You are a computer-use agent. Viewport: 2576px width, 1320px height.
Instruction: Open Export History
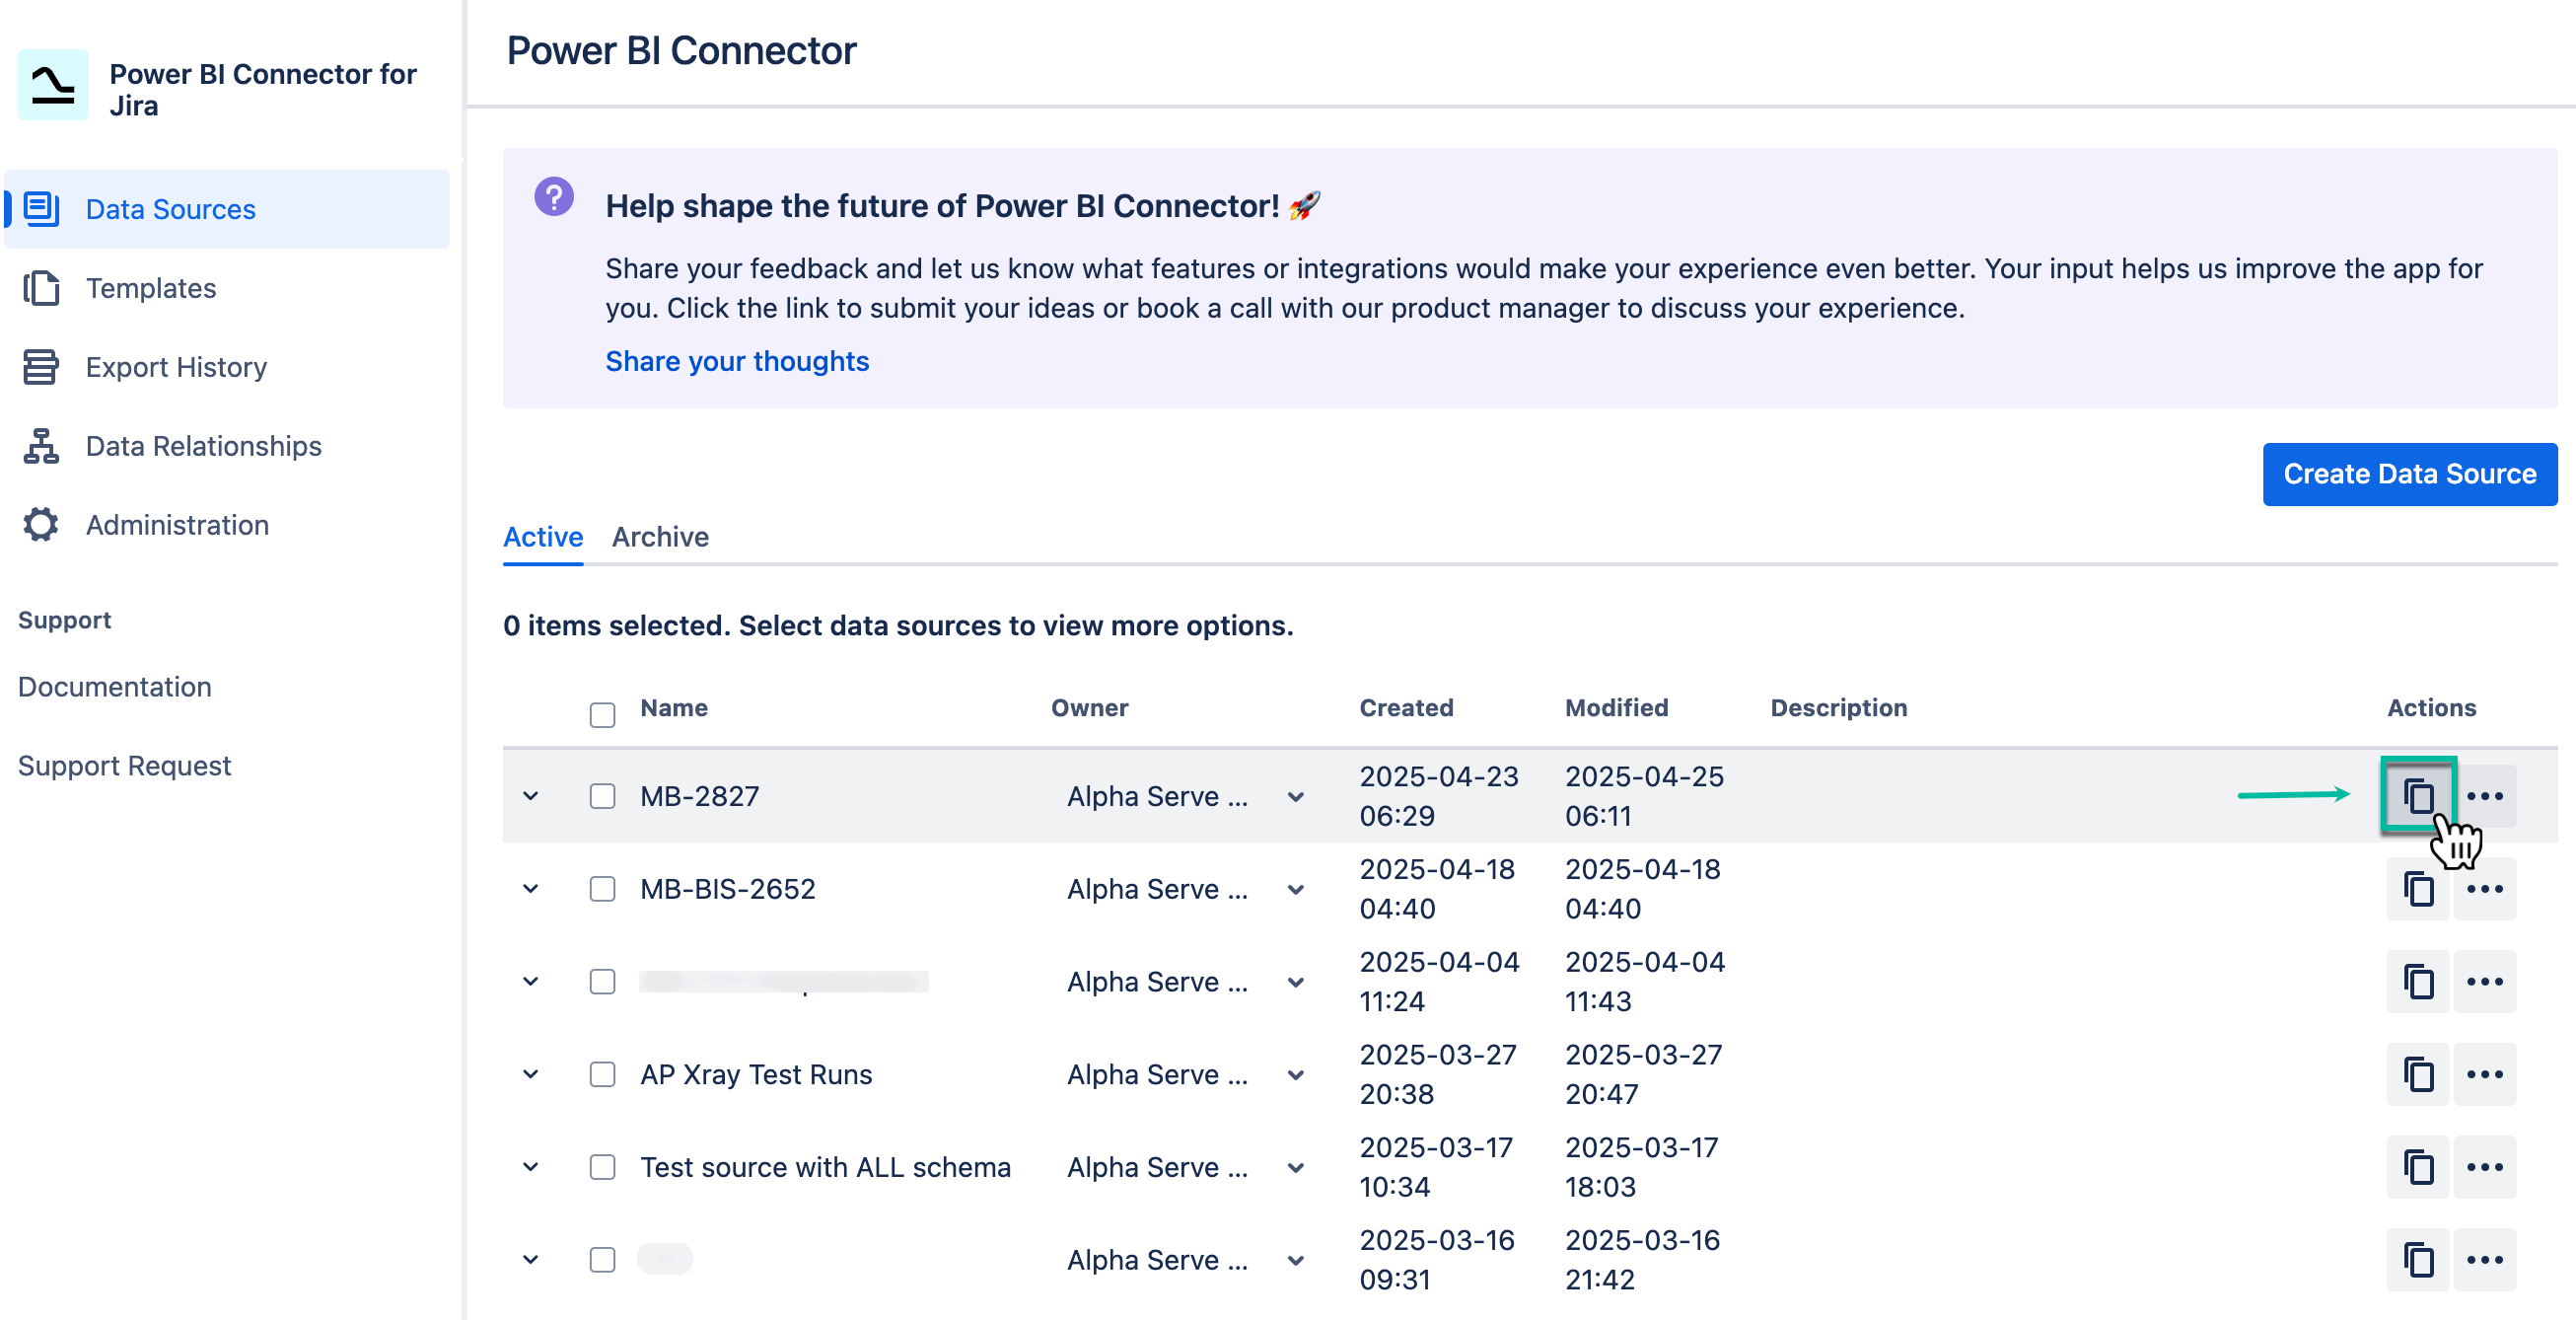tap(176, 367)
